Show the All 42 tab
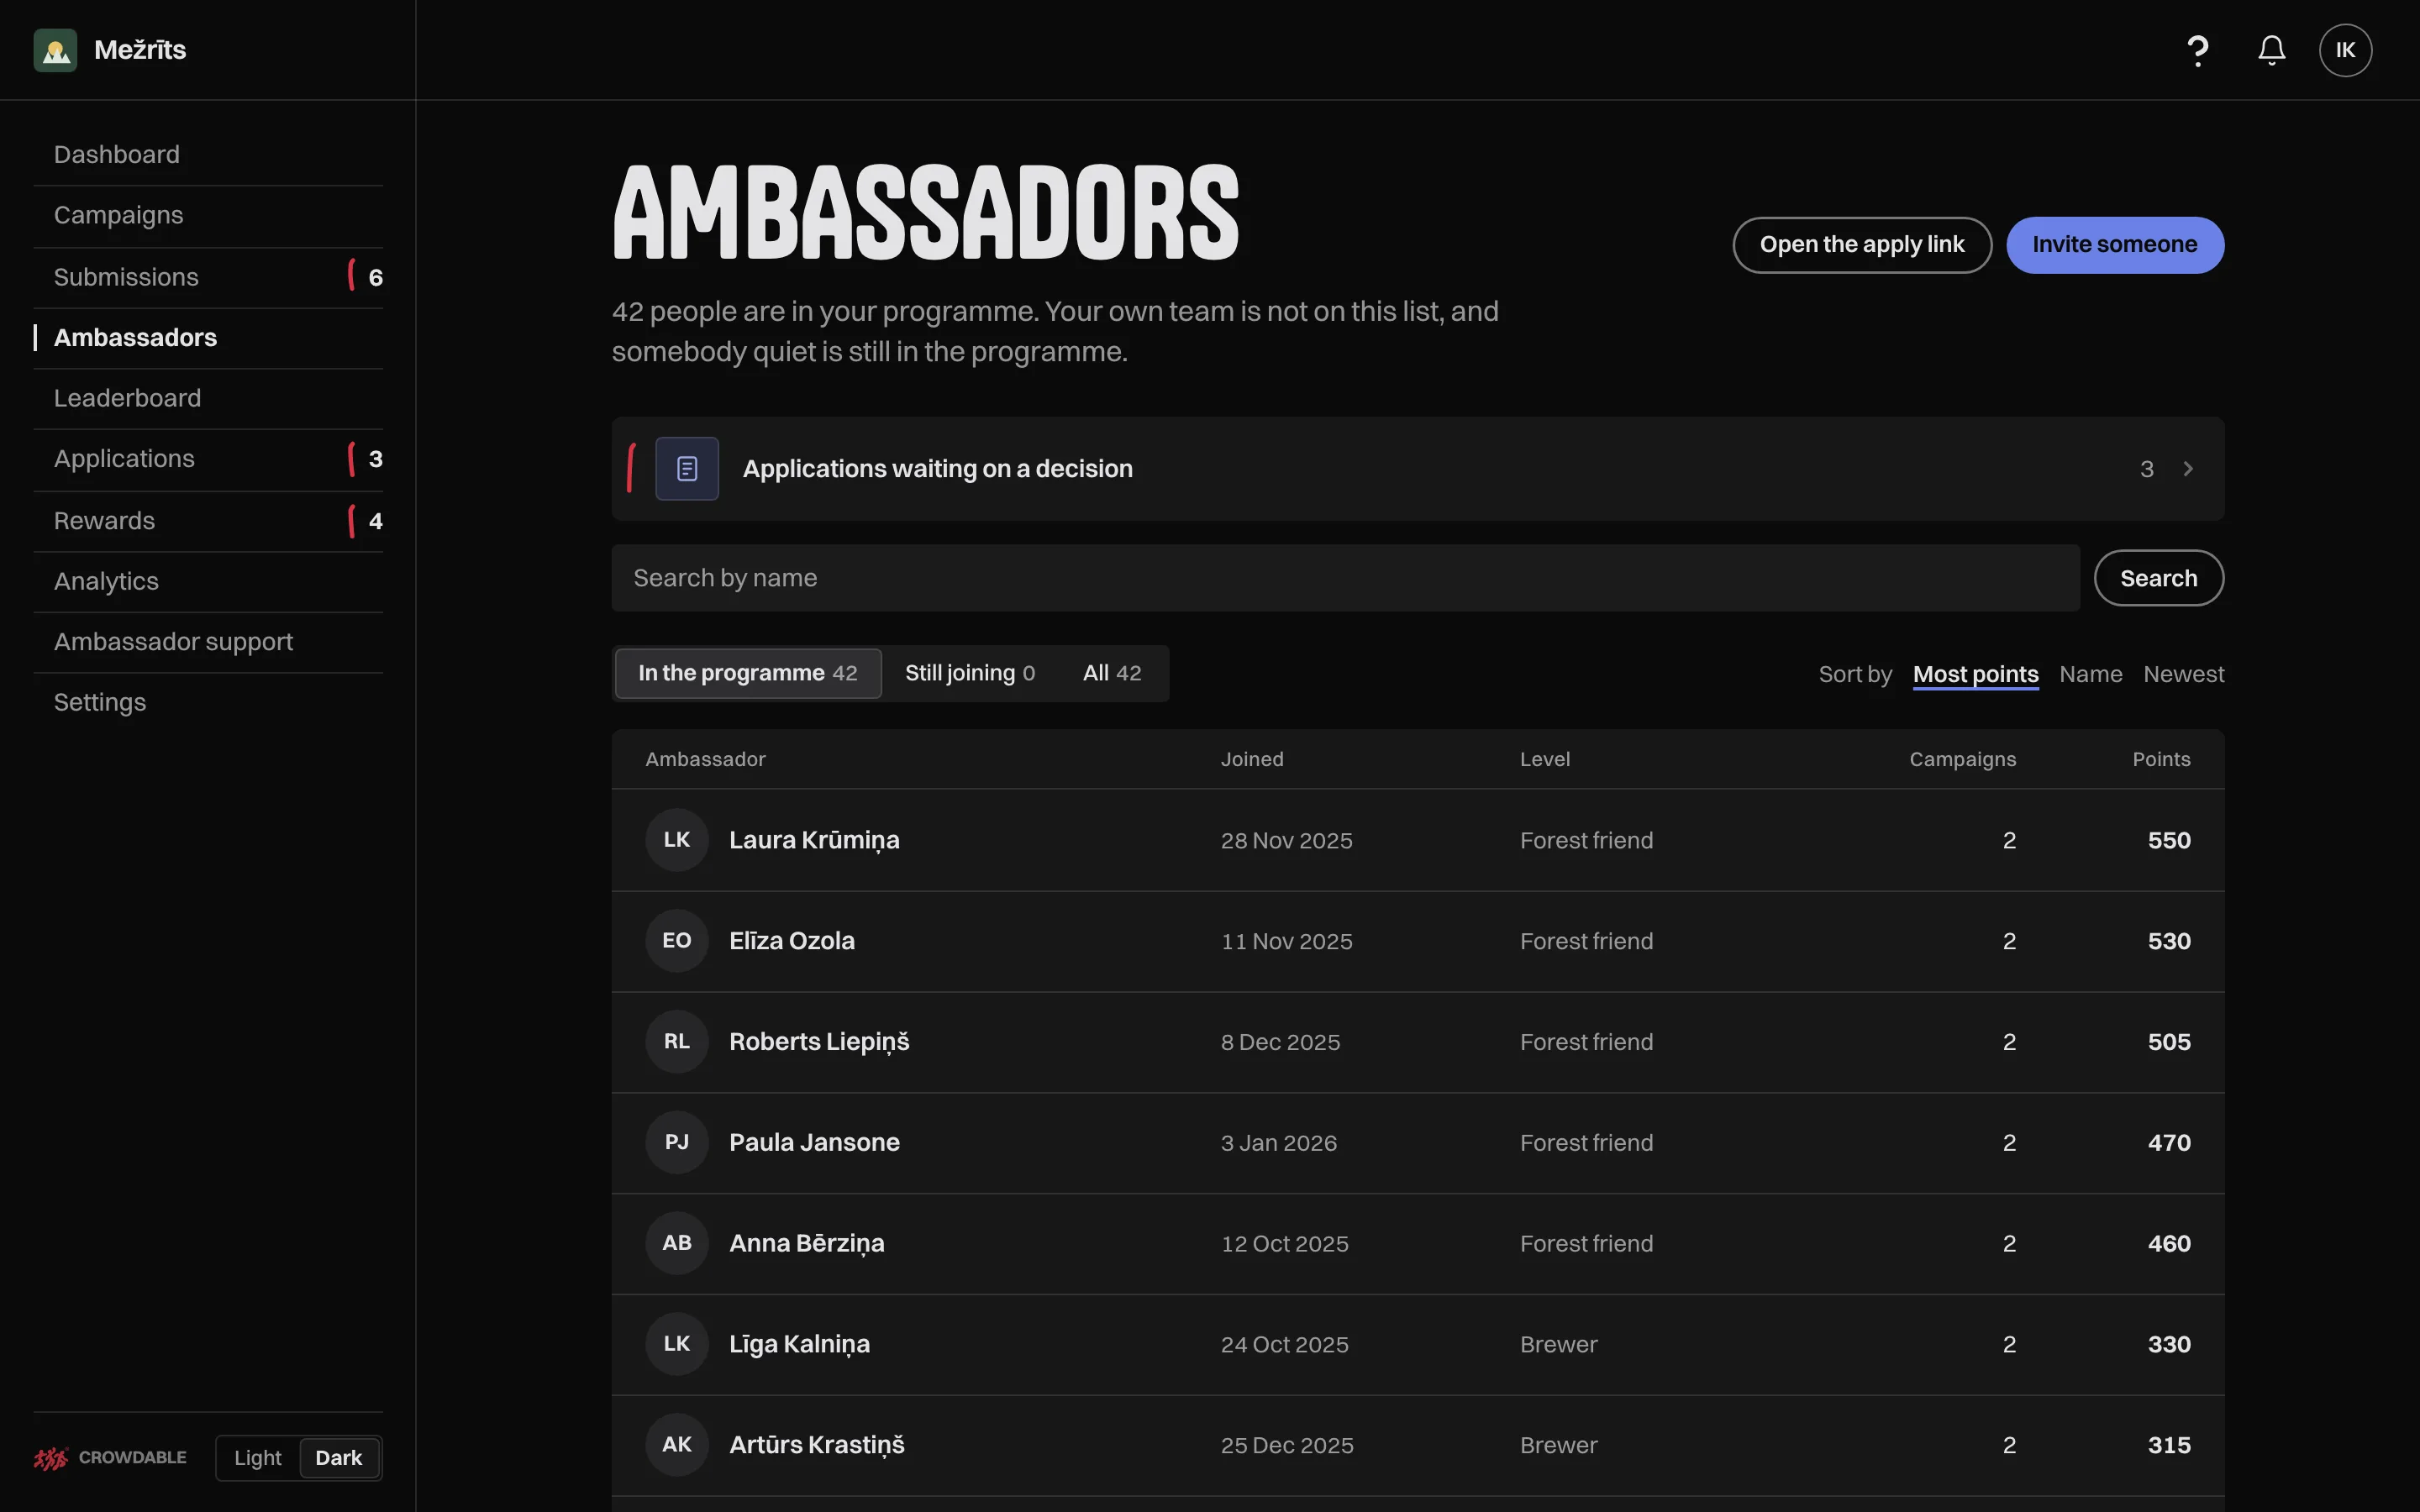The height and width of the screenshot is (1512, 2420). coord(1112,673)
